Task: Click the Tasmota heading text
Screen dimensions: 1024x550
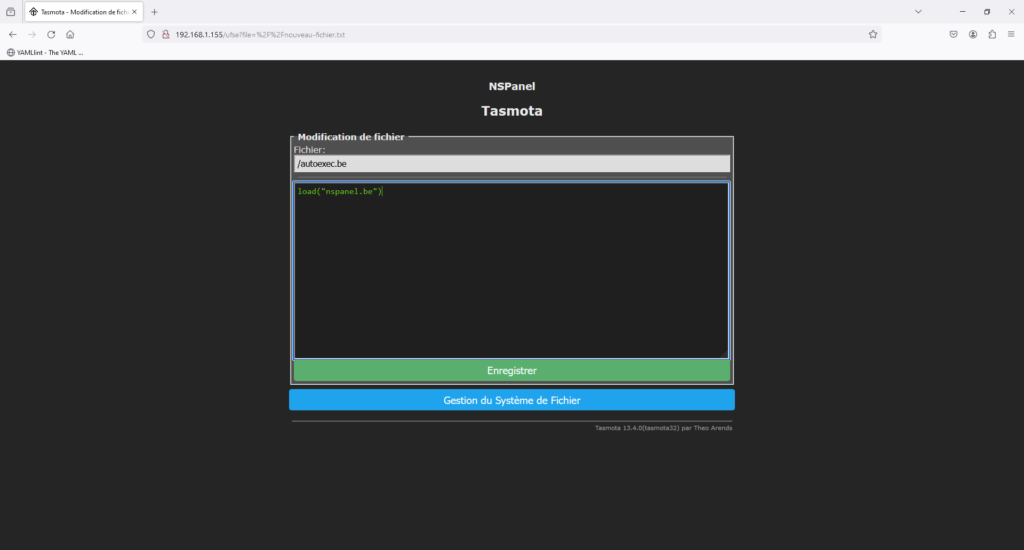Action: coord(511,111)
